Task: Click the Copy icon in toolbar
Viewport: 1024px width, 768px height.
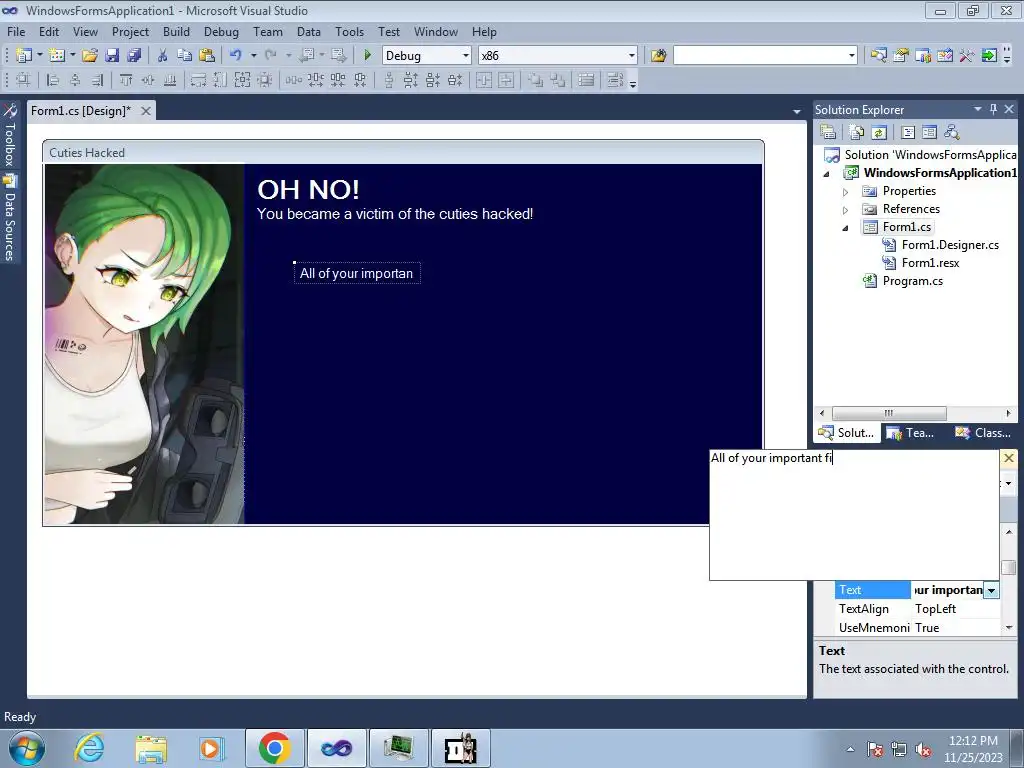Action: click(x=184, y=56)
